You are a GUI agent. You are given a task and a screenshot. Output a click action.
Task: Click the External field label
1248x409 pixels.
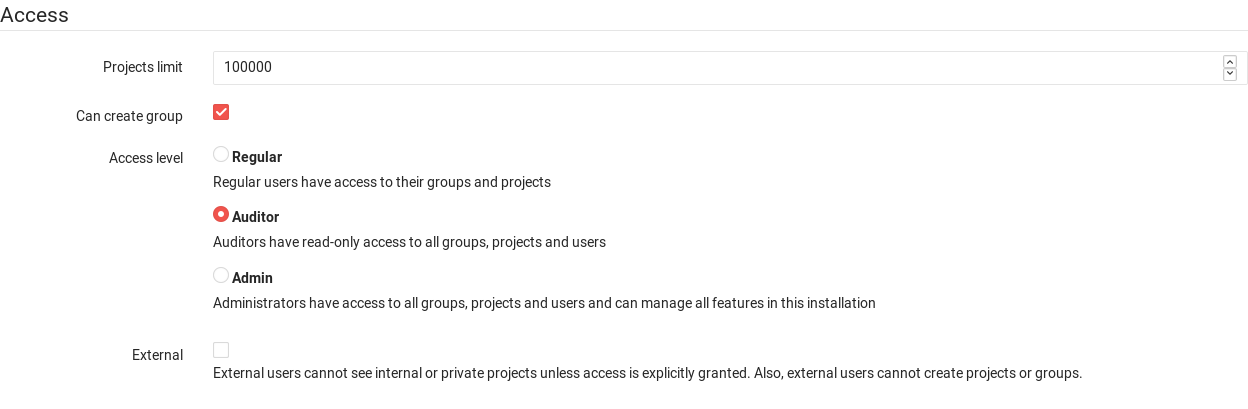[x=157, y=355]
